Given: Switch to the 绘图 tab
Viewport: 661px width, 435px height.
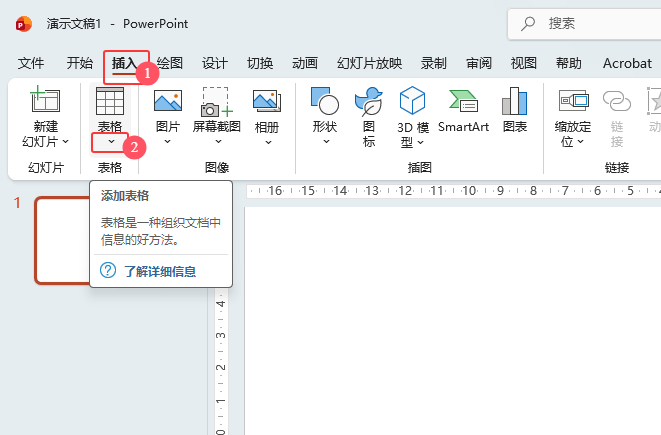Looking at the screenshot, I should coord(170,63).
